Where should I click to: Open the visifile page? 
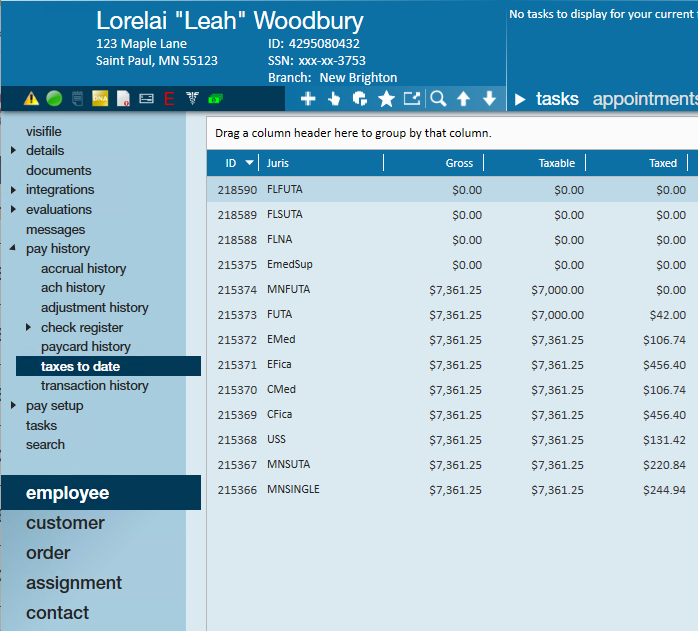[44, 131]
